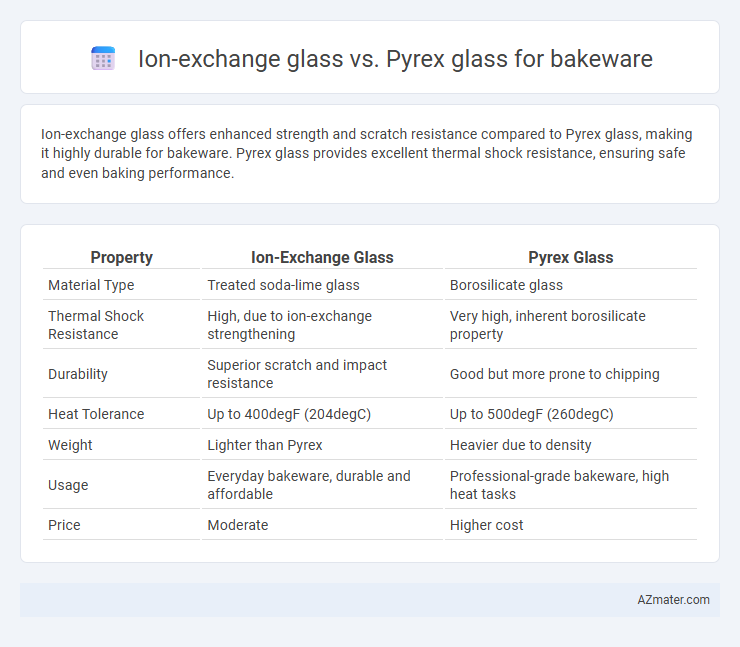Image resolution: width=740 pixels, height=647 pixels.
Task: Click the intro paragraph starting 'Ion-exchange glass offers enhanced strength'
Action: [x=366, y=153]
